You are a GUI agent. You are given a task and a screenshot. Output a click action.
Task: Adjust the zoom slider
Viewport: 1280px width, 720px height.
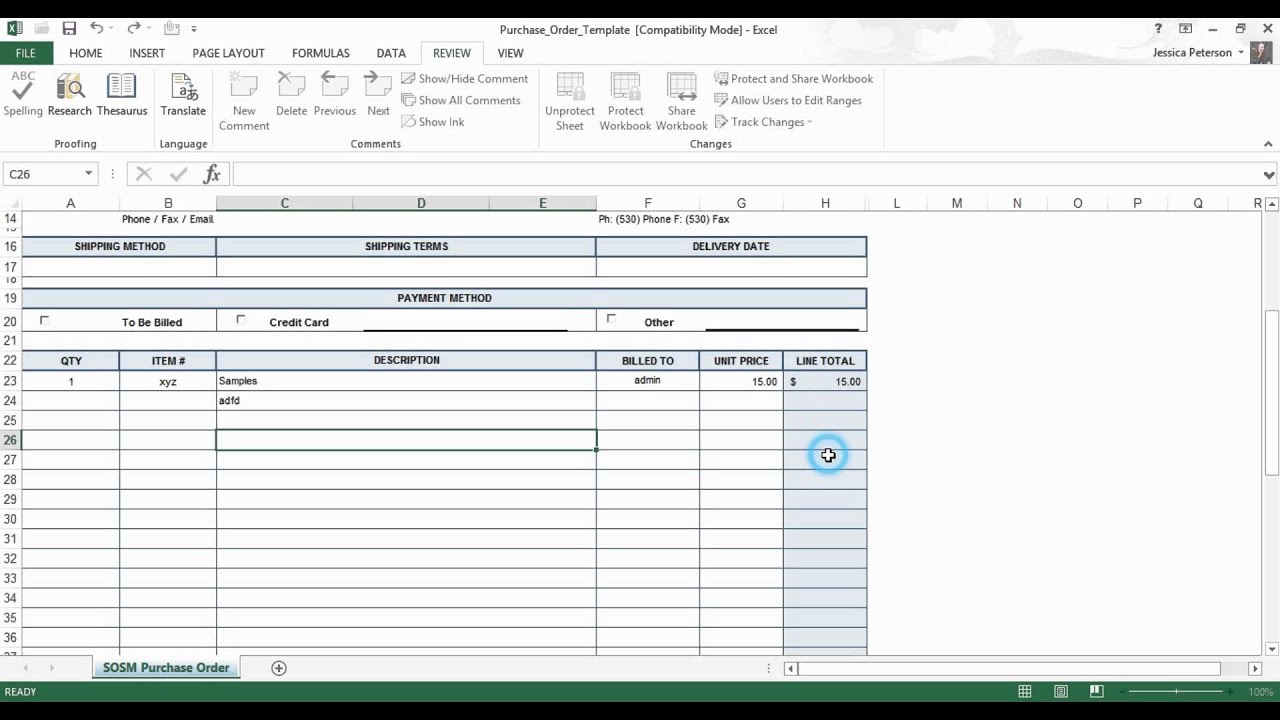click(x=1177, y=692)
